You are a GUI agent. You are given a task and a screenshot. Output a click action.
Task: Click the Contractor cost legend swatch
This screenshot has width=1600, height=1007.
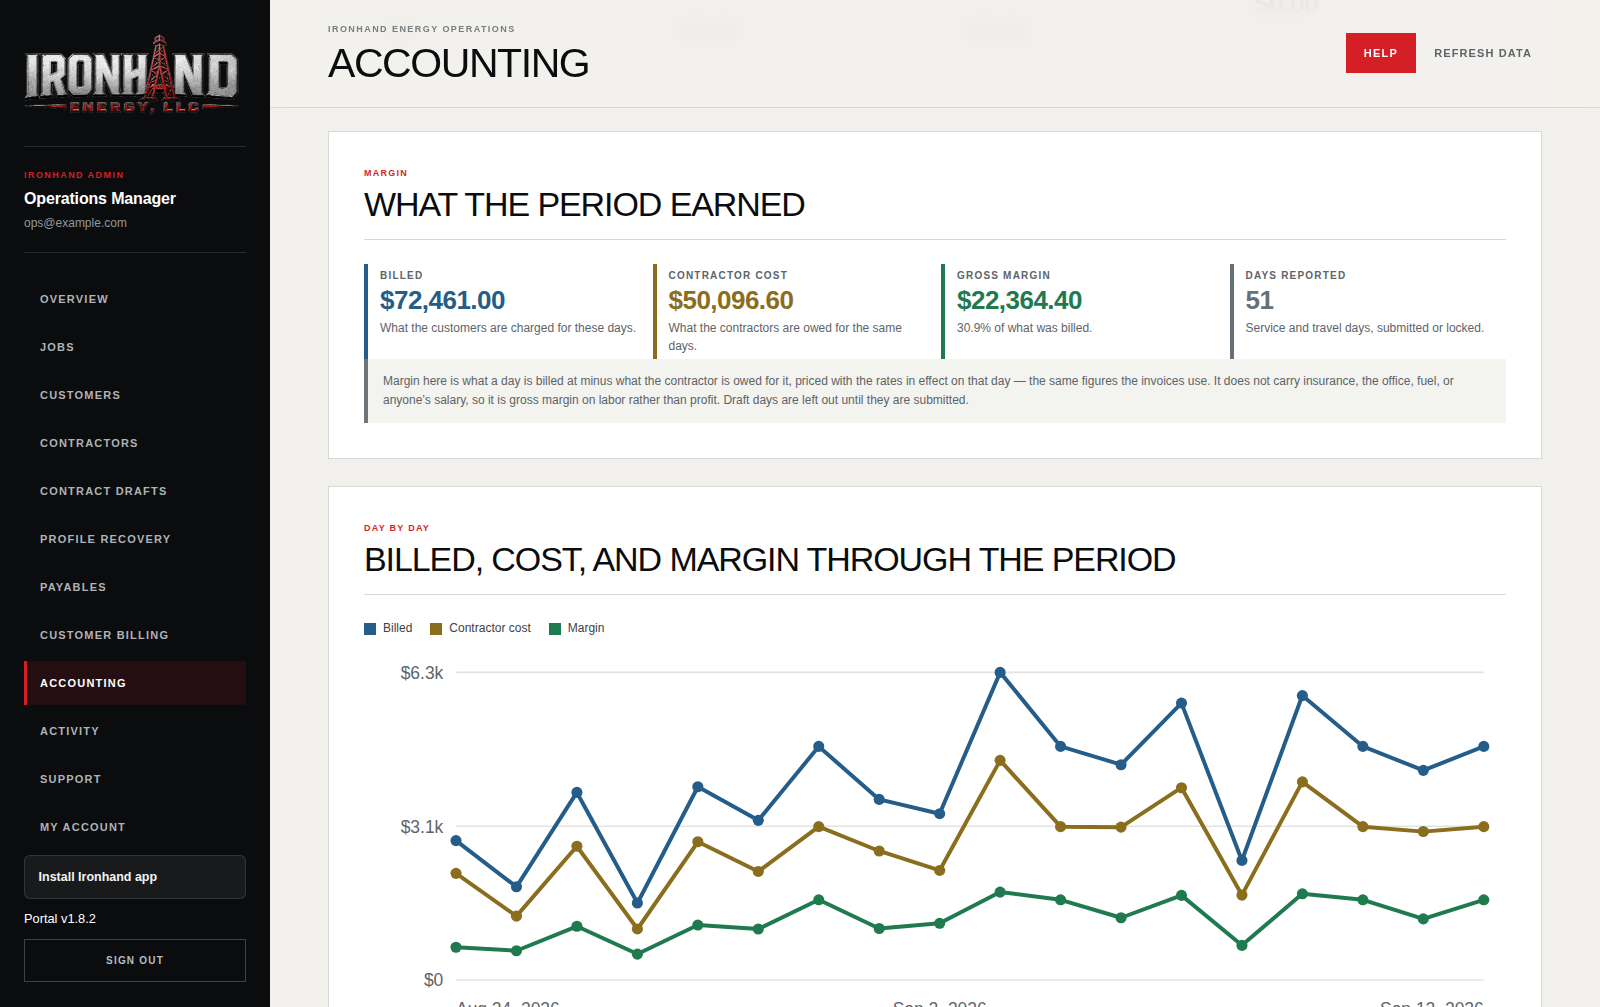436,629
